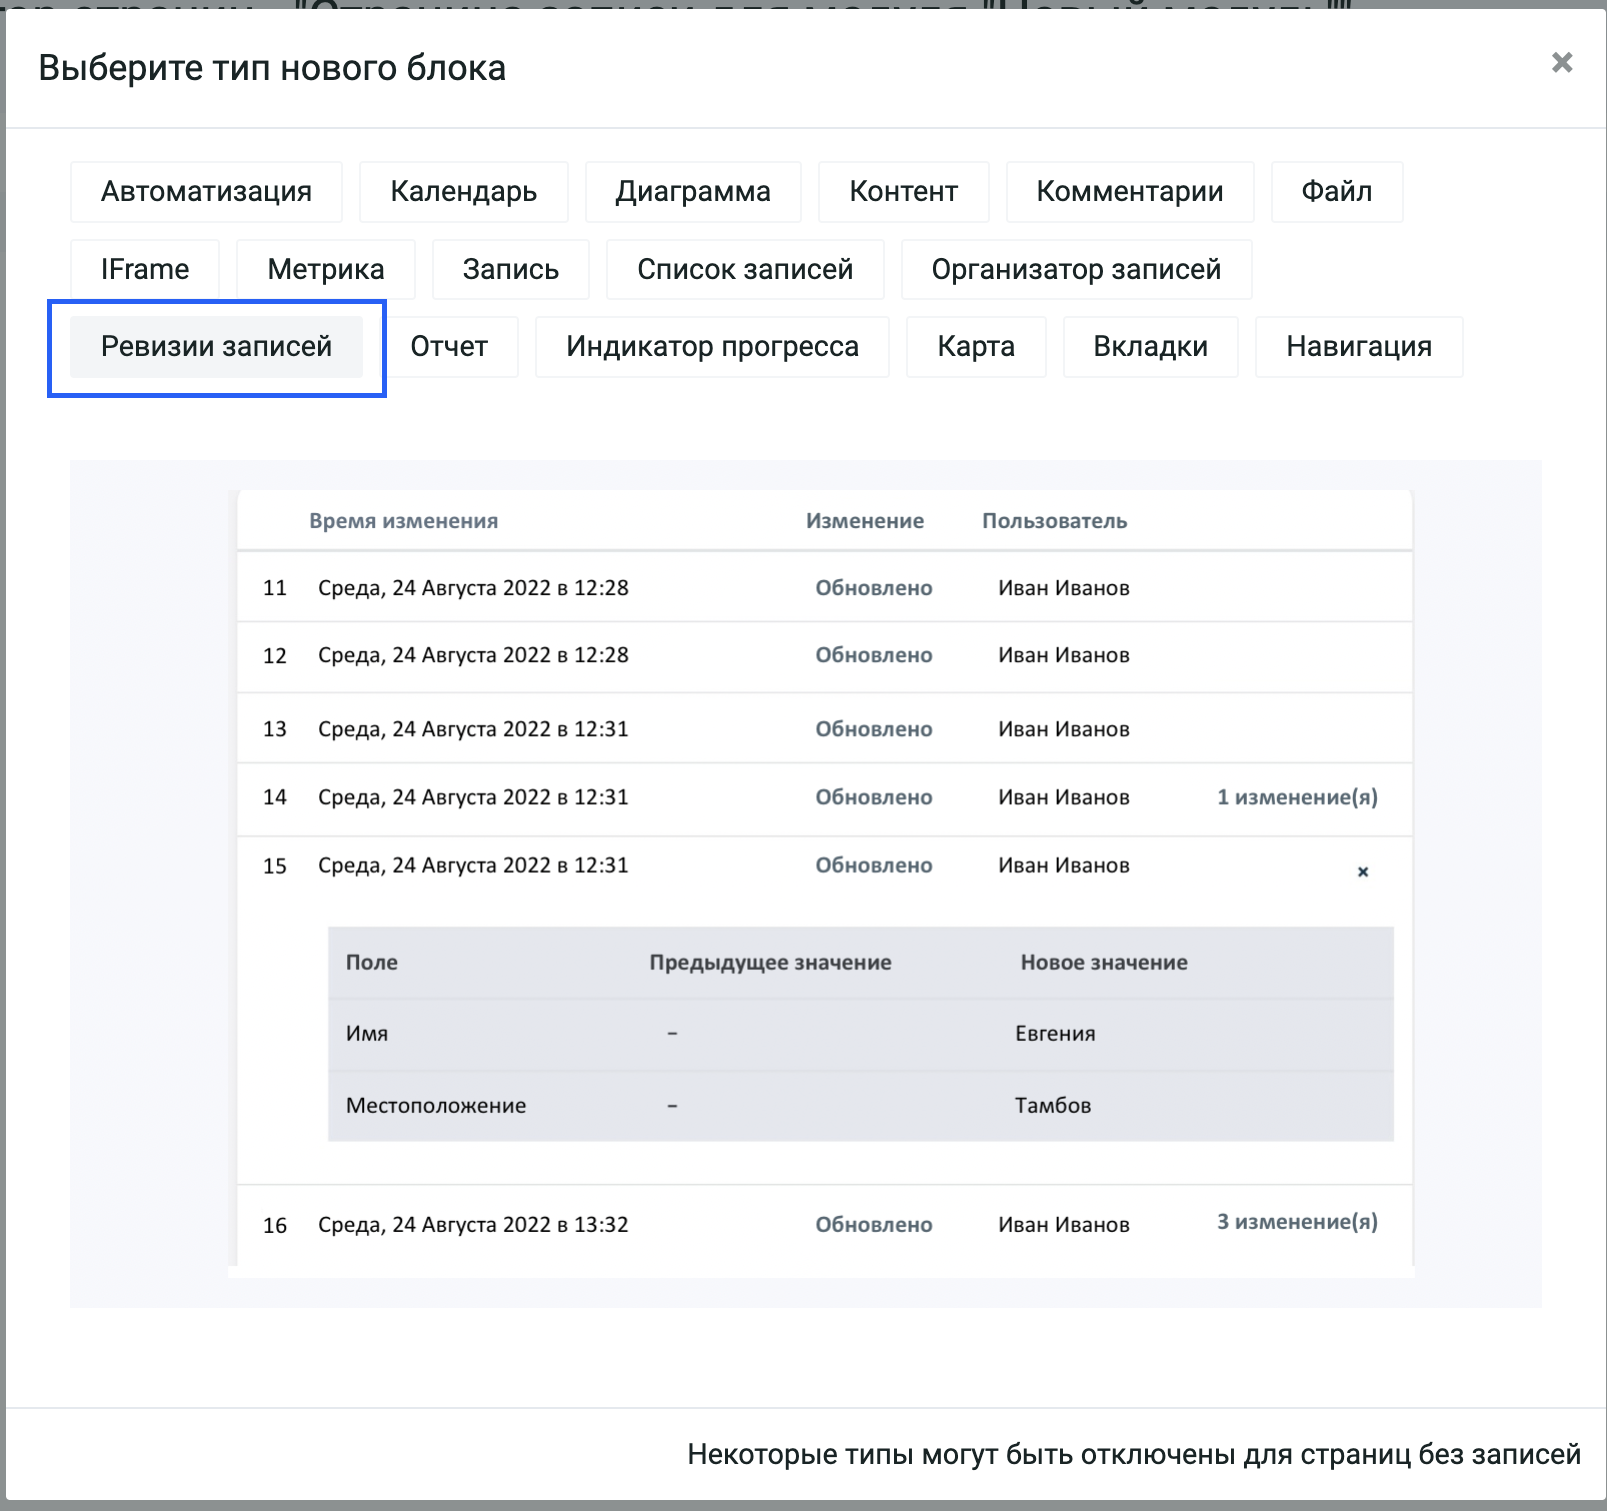
Task: Select the Ревизии записей block type
Action: click(x=216, y=347)
